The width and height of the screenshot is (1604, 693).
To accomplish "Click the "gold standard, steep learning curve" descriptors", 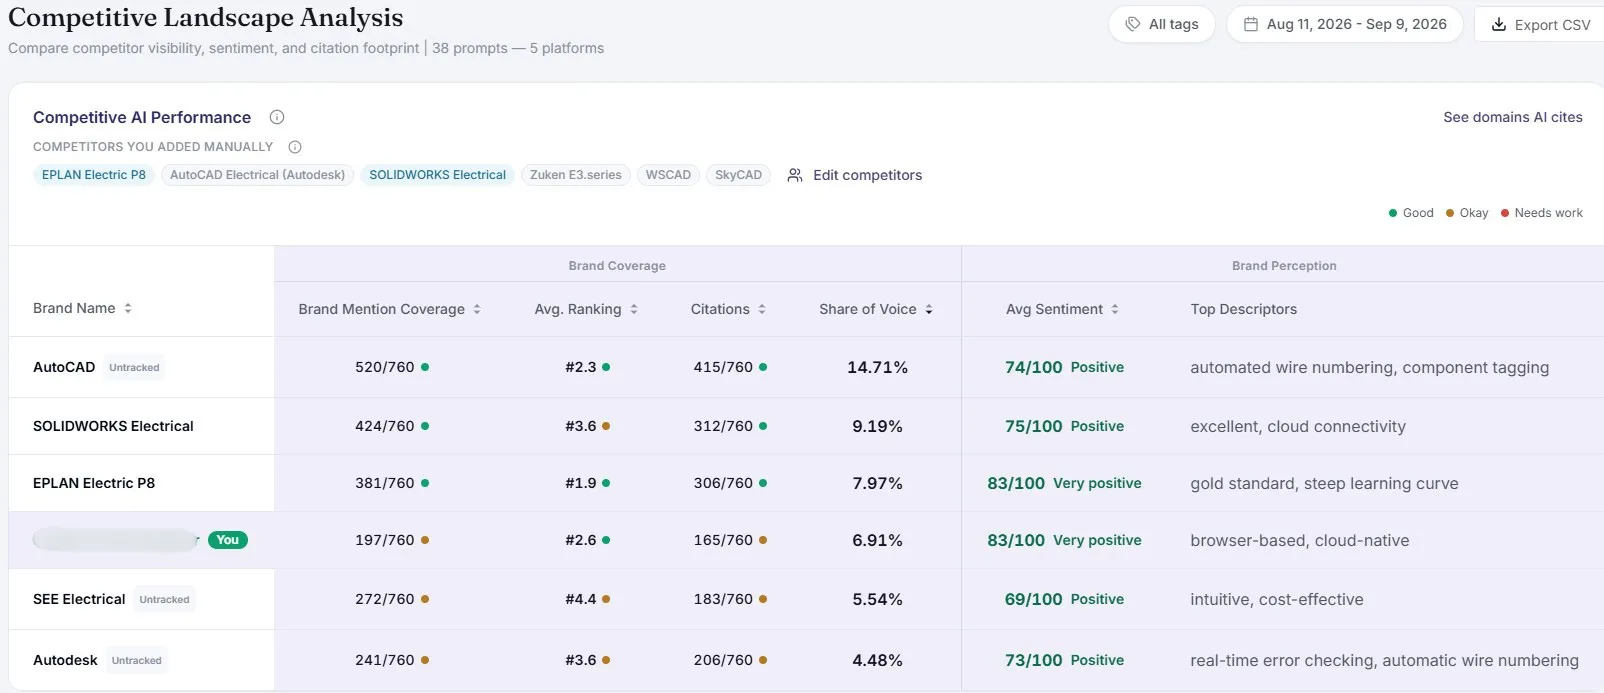I will [1324, 484].
